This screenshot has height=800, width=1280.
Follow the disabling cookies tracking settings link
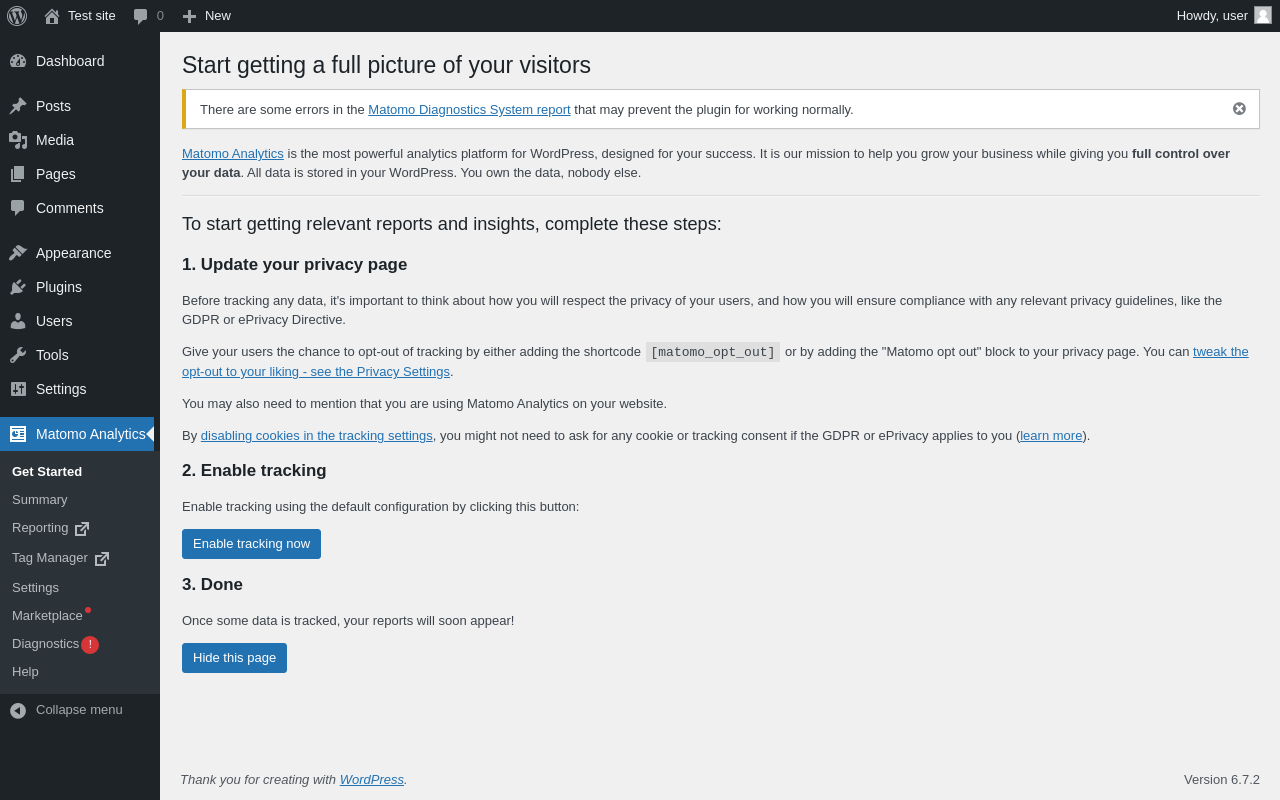tap(316, 436)
